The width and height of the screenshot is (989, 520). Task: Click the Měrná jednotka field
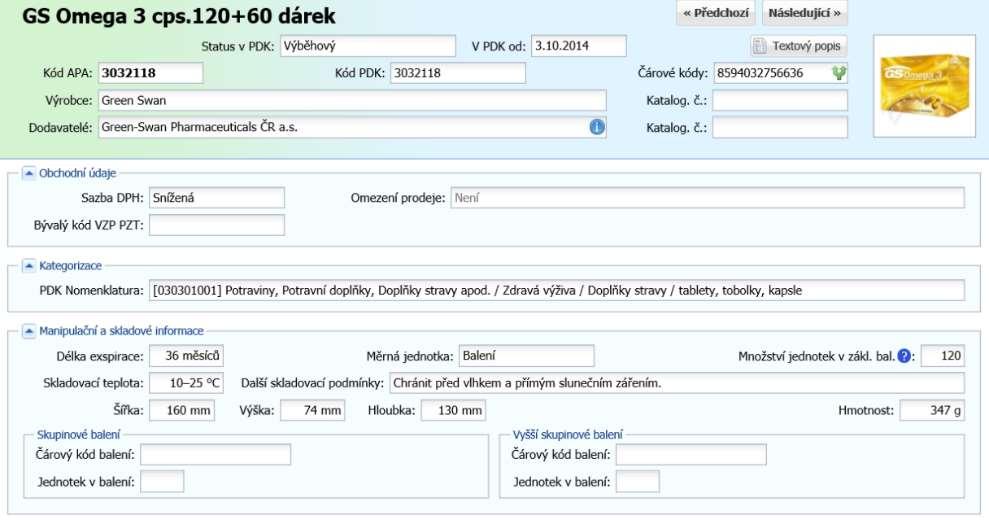click(526, 356)
